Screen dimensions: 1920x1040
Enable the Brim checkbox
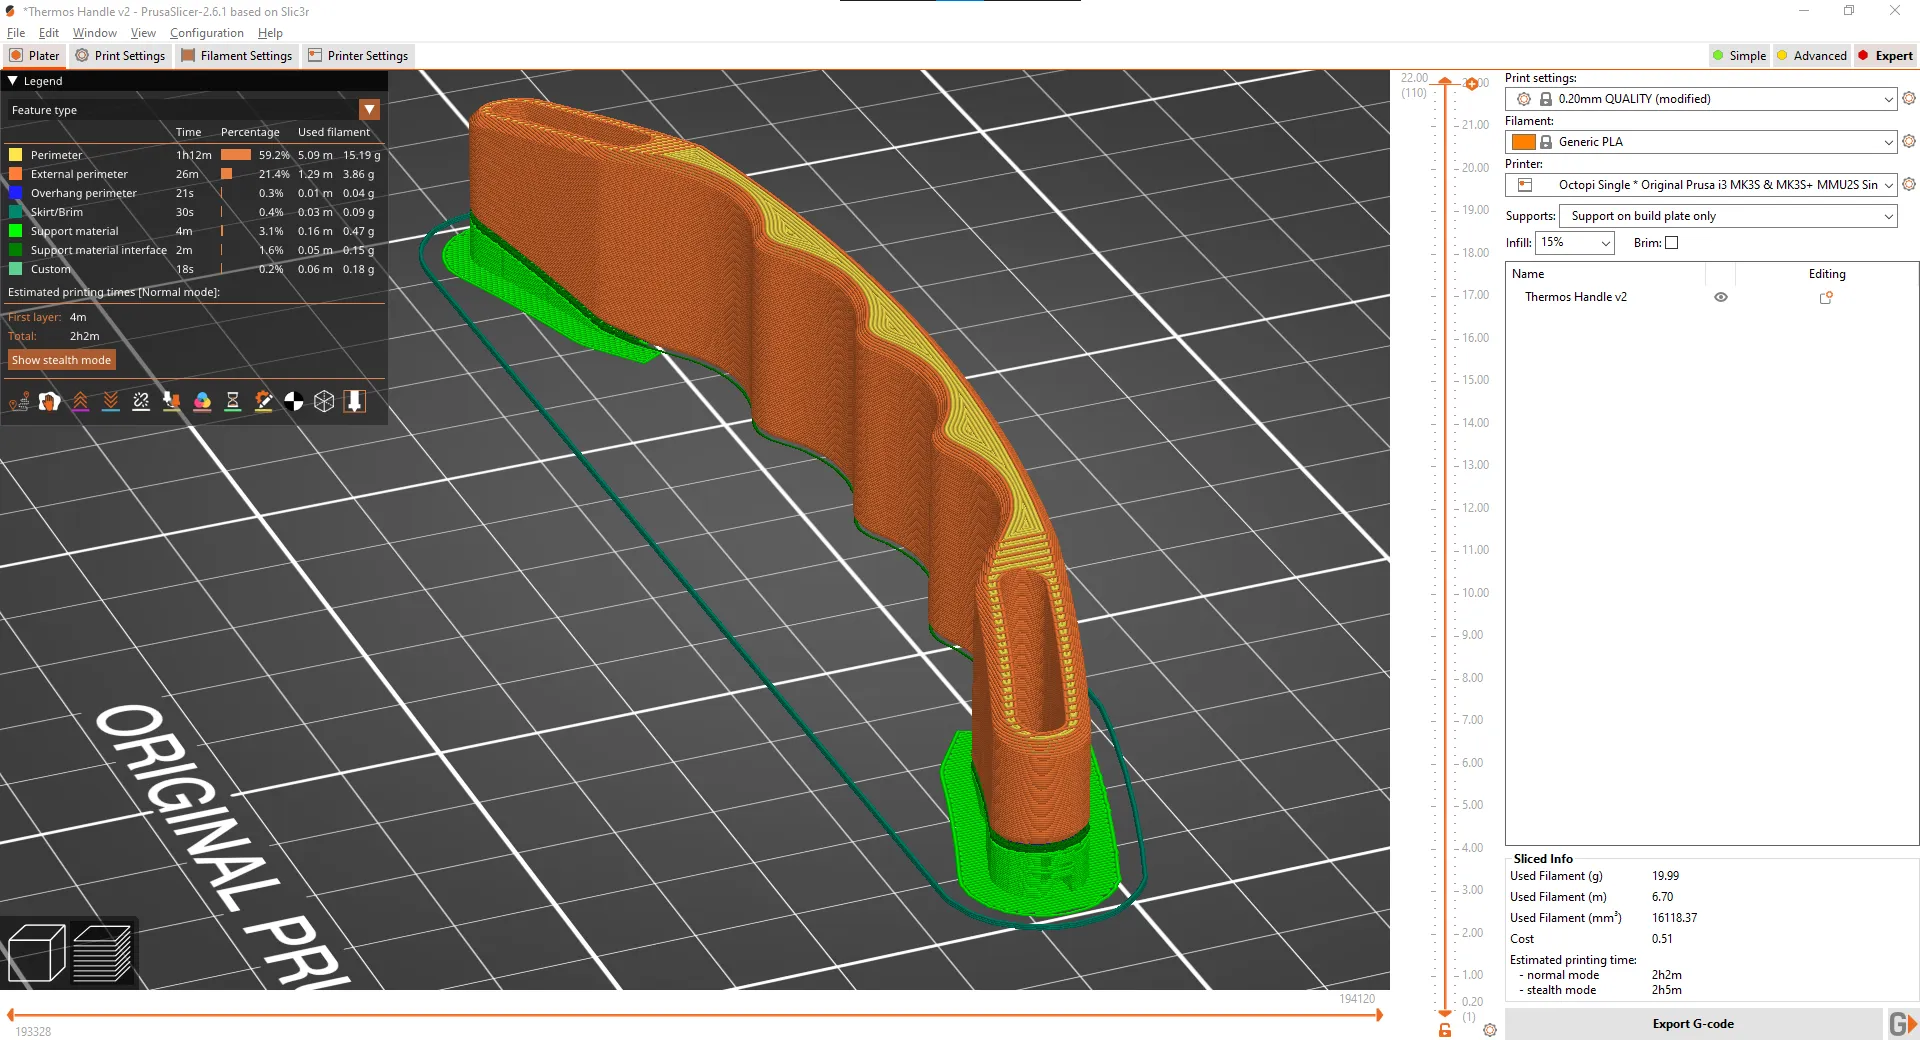click(1671, 243)
